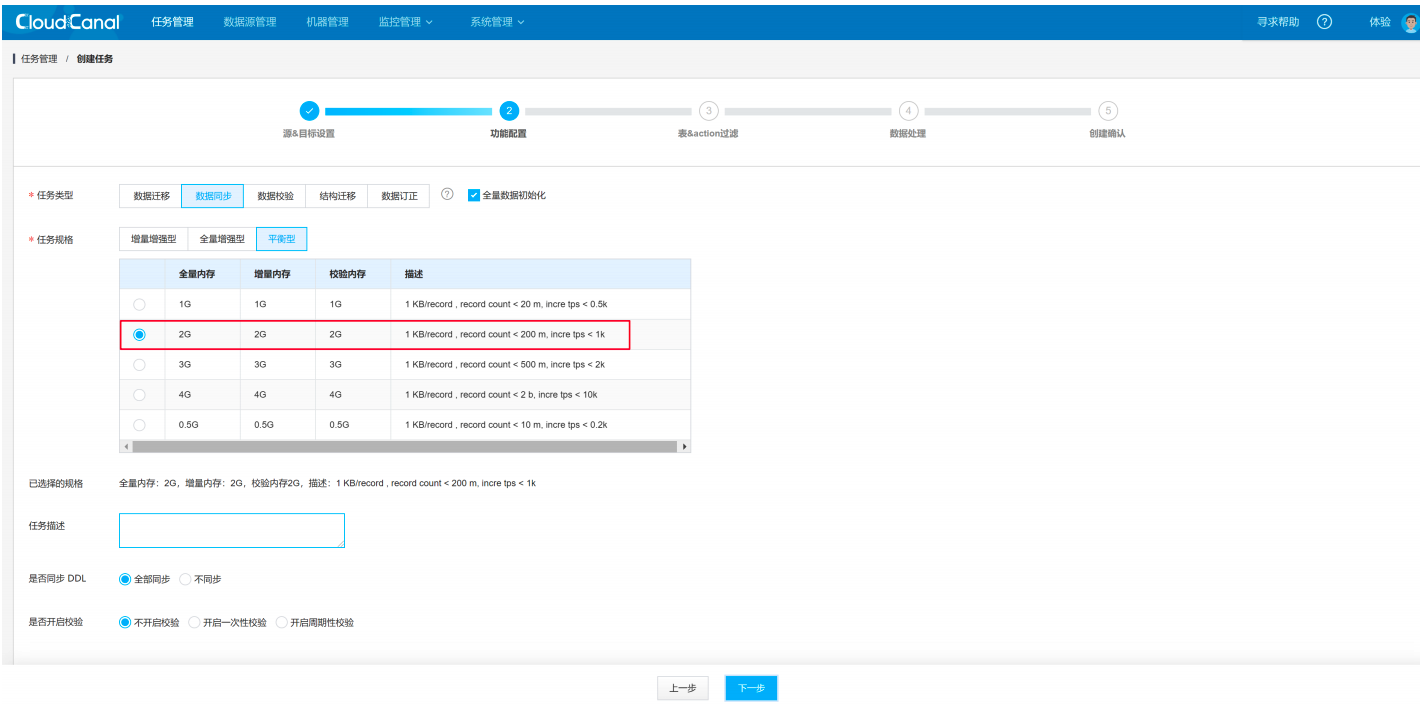Click the 下一步 button
The width and height of the screenshot is (1421, 708).
[751, 688]
